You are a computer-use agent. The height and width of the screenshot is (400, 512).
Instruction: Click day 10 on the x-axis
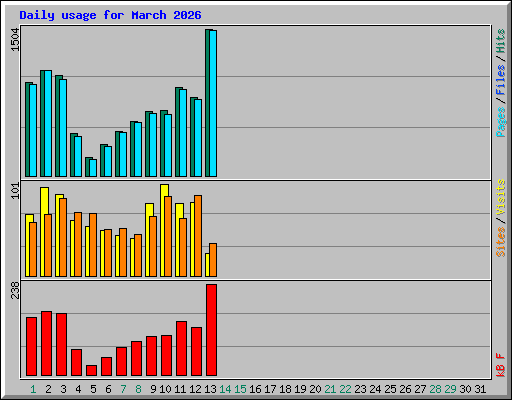click(x=165, y=389)
